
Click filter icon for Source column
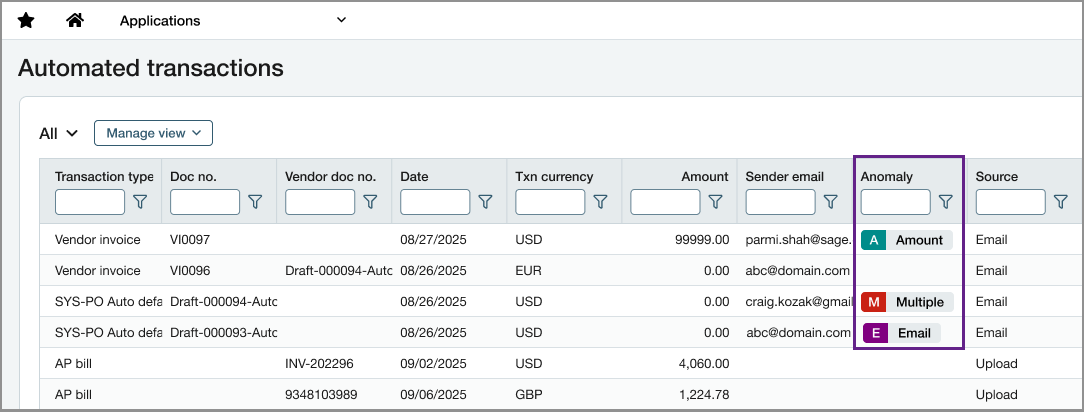coord(1061,202)
